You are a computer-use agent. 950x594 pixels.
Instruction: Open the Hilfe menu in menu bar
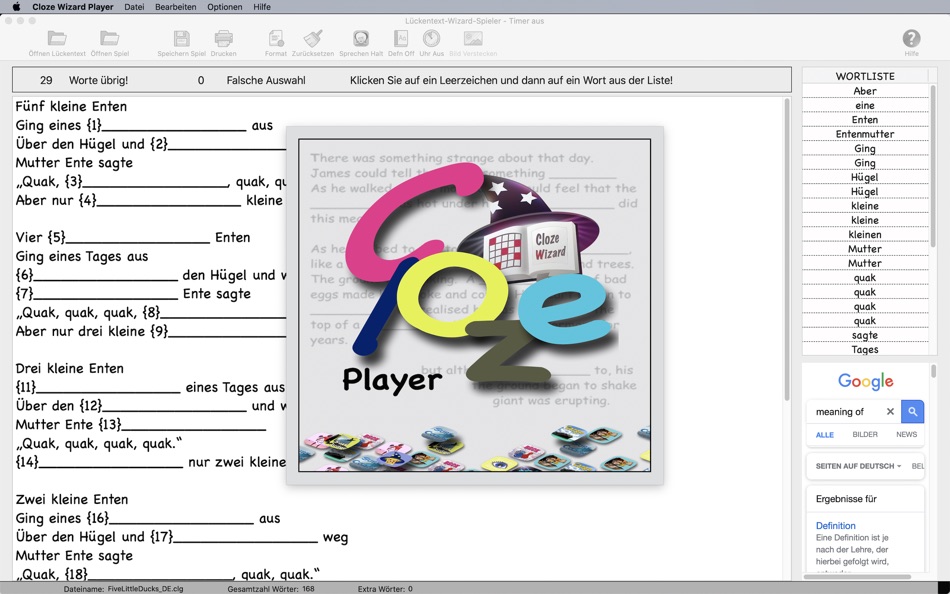[x=262, y=7]
